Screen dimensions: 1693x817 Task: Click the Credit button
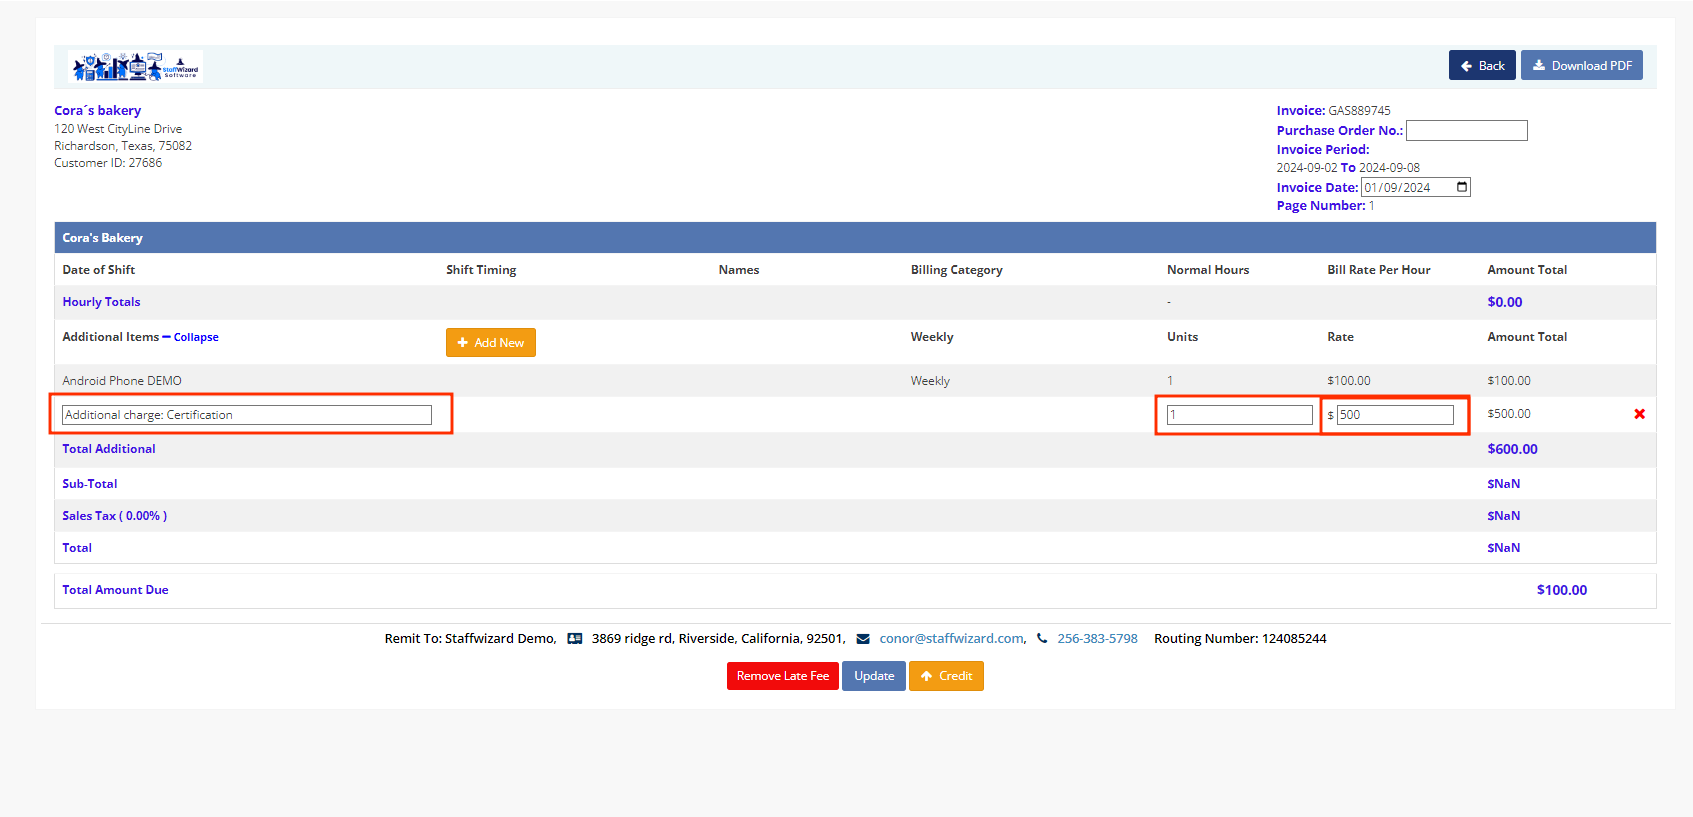tap(945, 676)
